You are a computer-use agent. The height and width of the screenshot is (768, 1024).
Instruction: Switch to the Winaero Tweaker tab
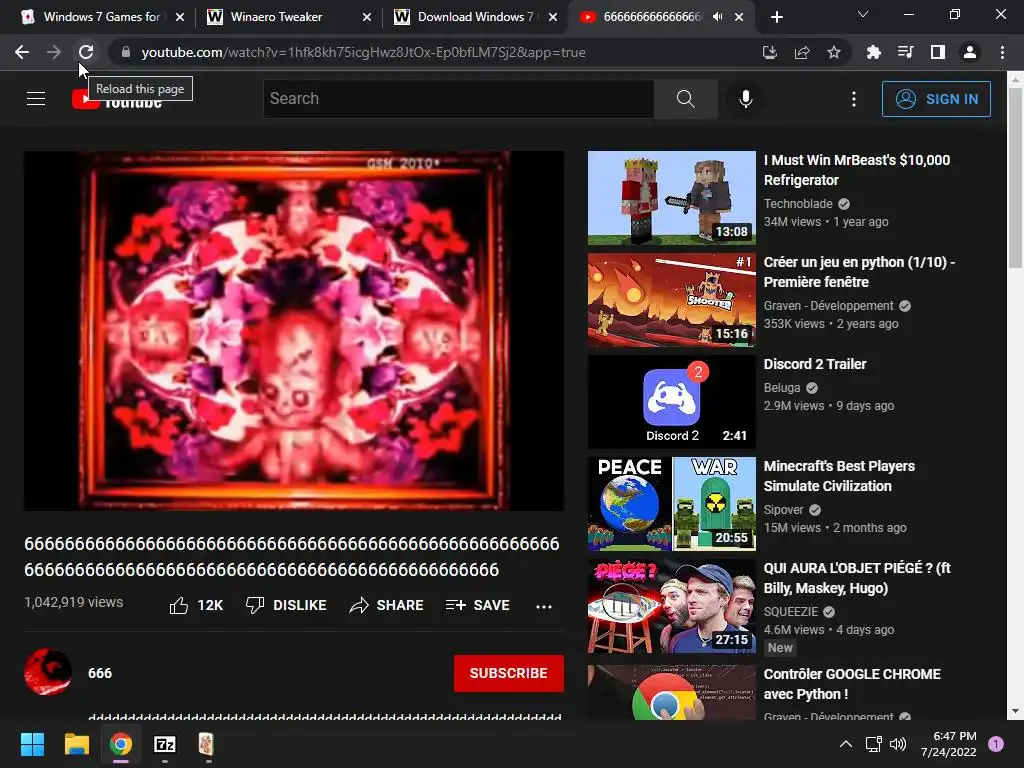(x=276, y=17)
